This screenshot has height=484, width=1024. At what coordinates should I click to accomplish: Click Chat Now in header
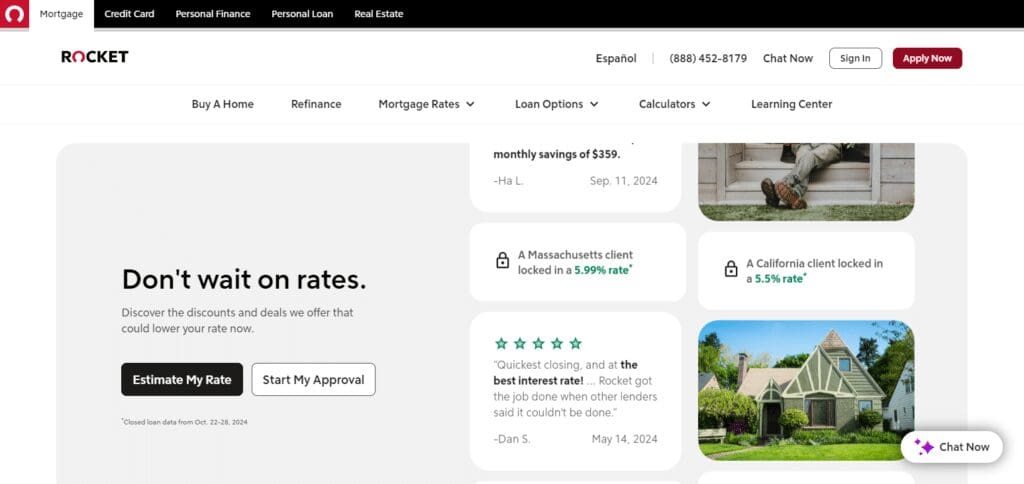(x=788, y=58)
